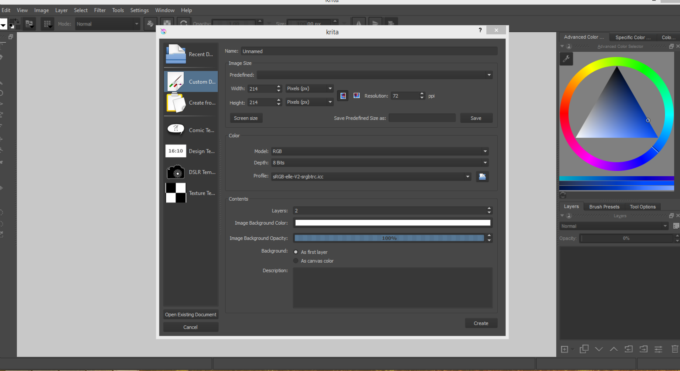
Task: Open color selector wrench settings
Action: click(566, 59)
